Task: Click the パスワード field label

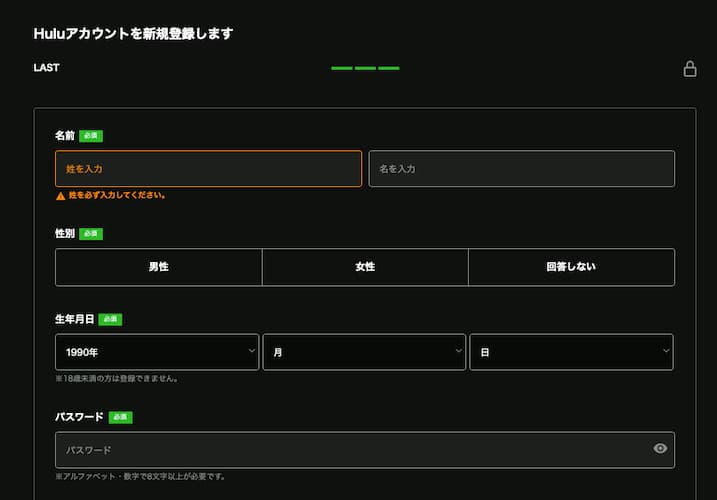Action: 79,417
